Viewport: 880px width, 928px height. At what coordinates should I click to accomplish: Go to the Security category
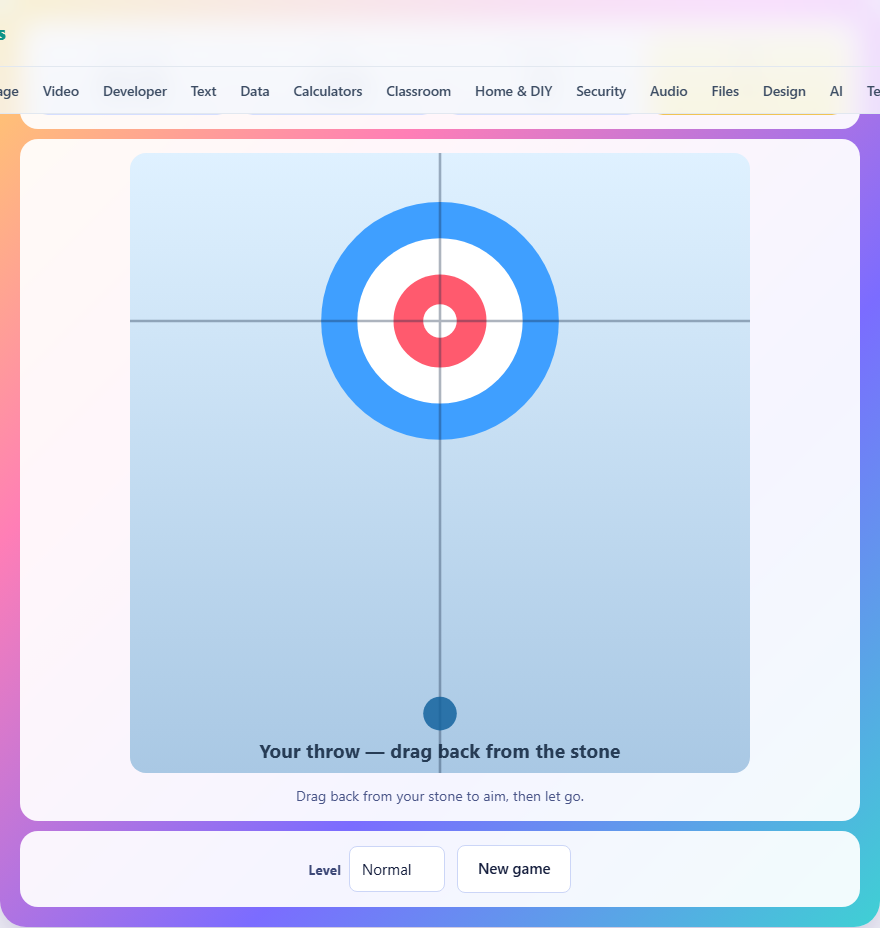pyautogui.click(x=601, y=91)
